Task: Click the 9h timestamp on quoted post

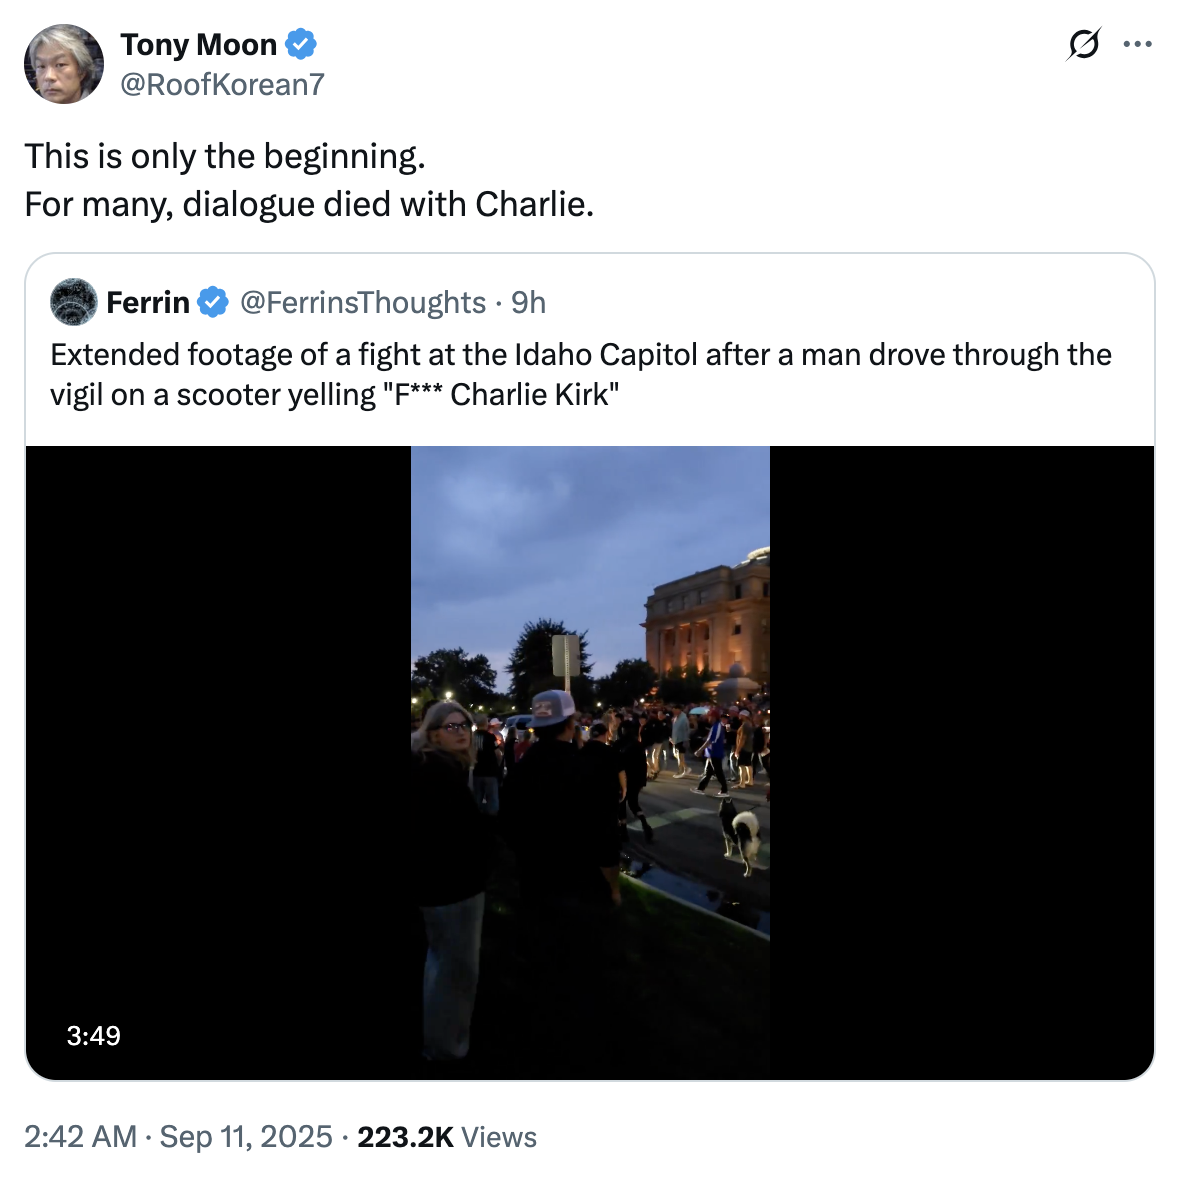Action: pyautogui.click(x=528, y=302)
